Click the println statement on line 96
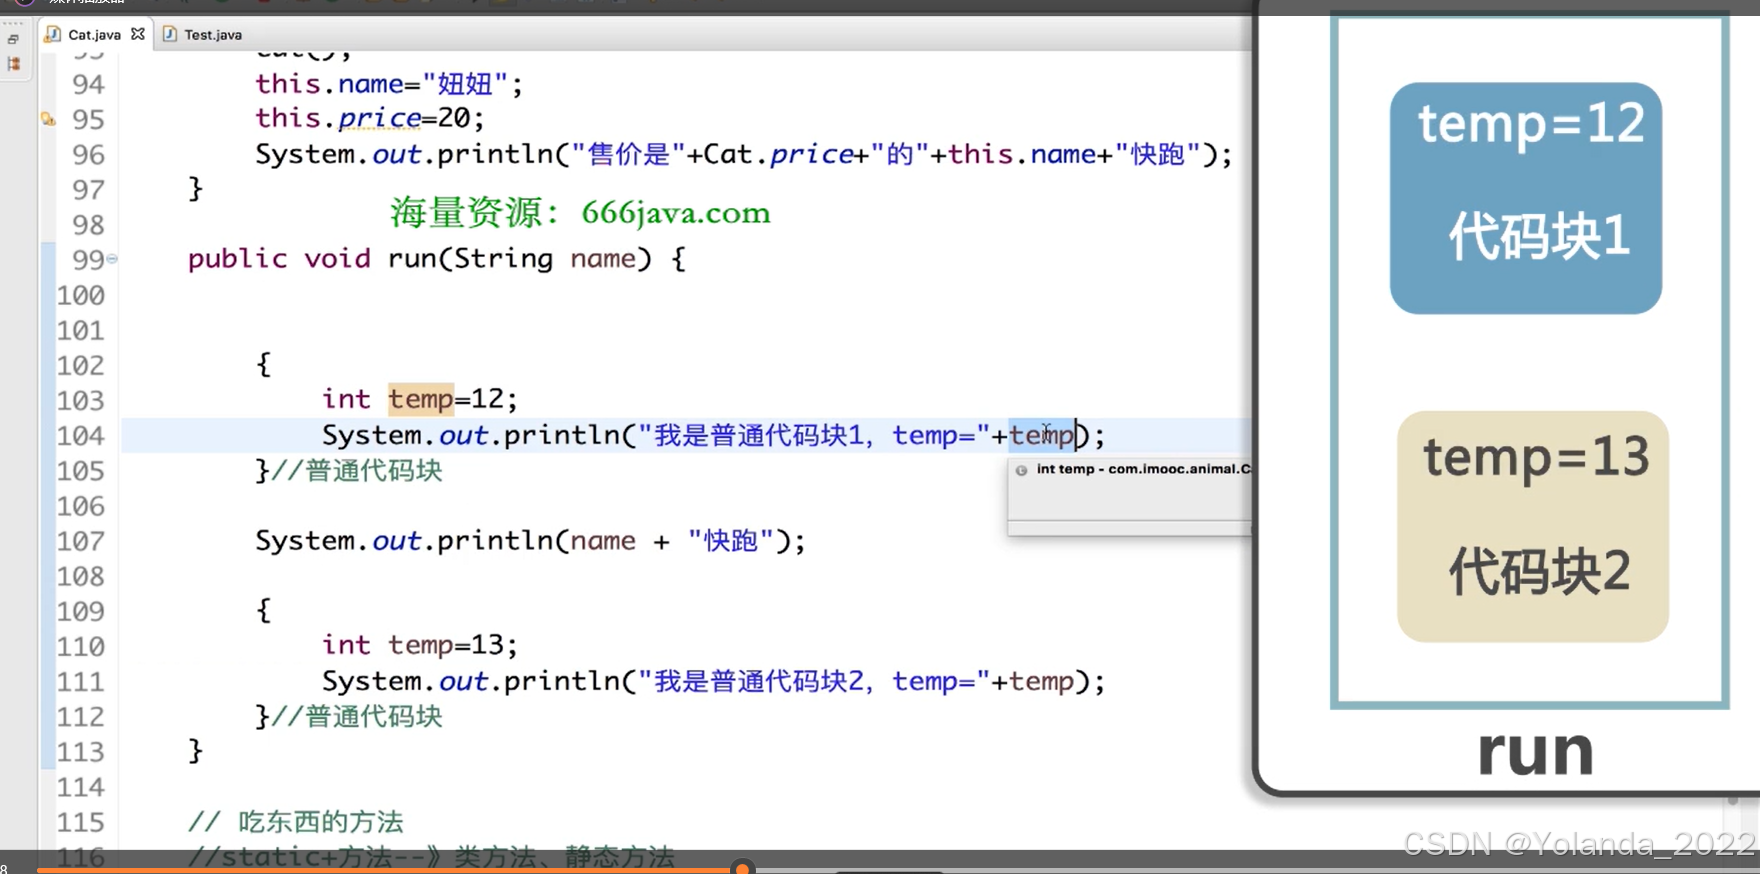 point(744,154)
